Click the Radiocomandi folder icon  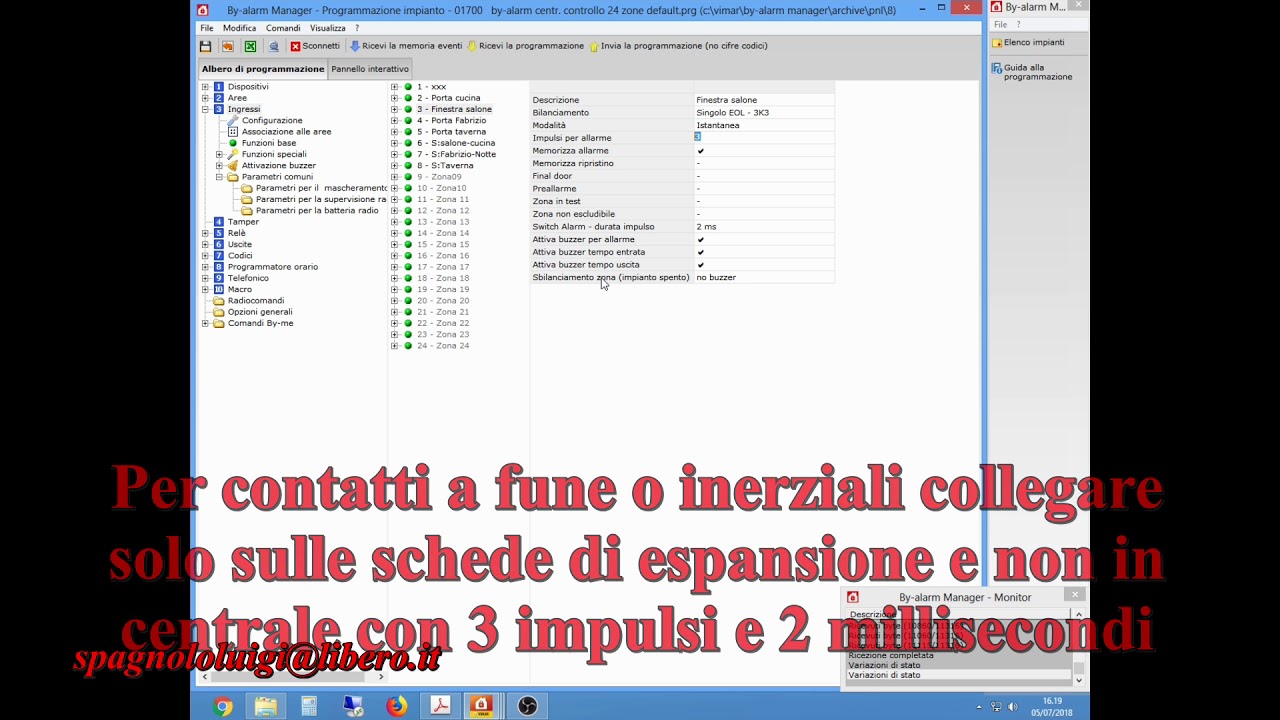219,301
